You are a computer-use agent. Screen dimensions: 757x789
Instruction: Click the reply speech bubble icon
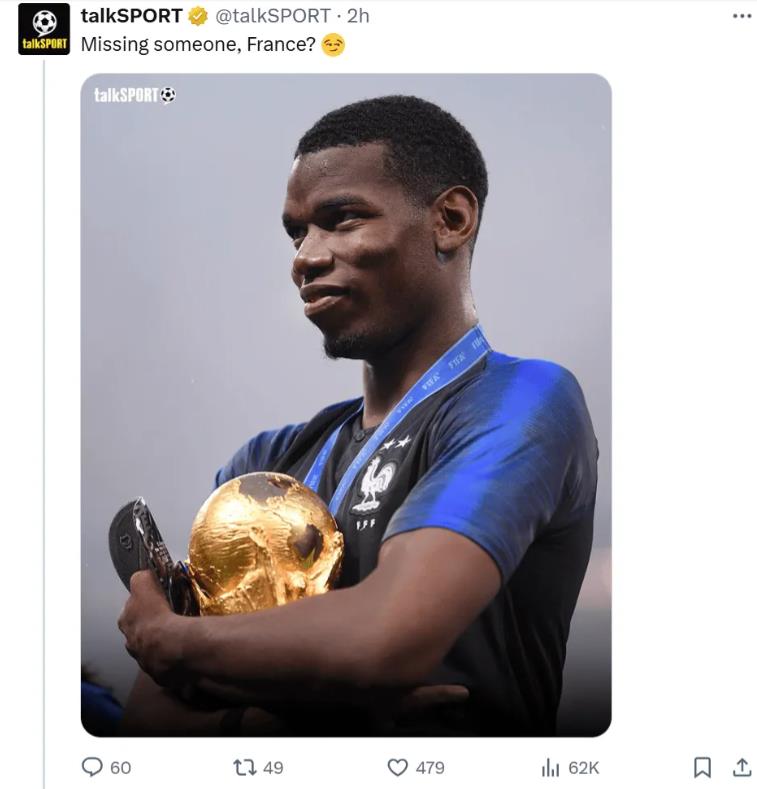(92, 767)
